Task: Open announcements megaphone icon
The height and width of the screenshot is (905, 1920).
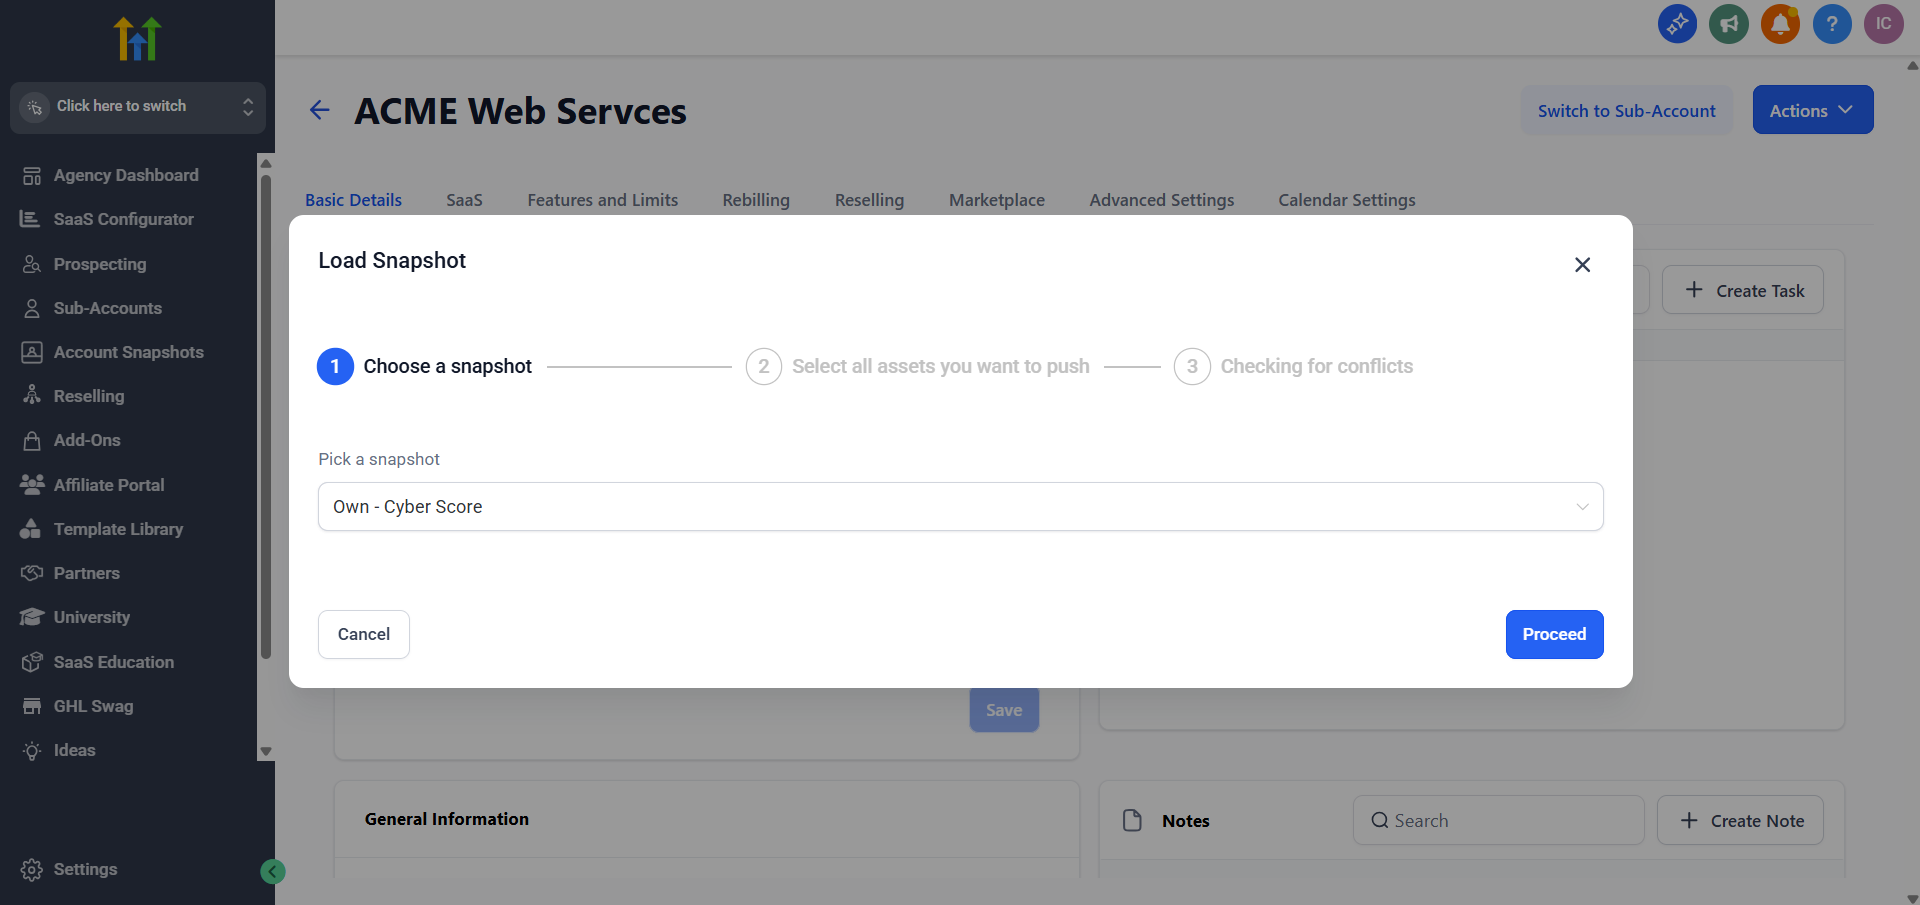Action: [x=1729, y=23]
